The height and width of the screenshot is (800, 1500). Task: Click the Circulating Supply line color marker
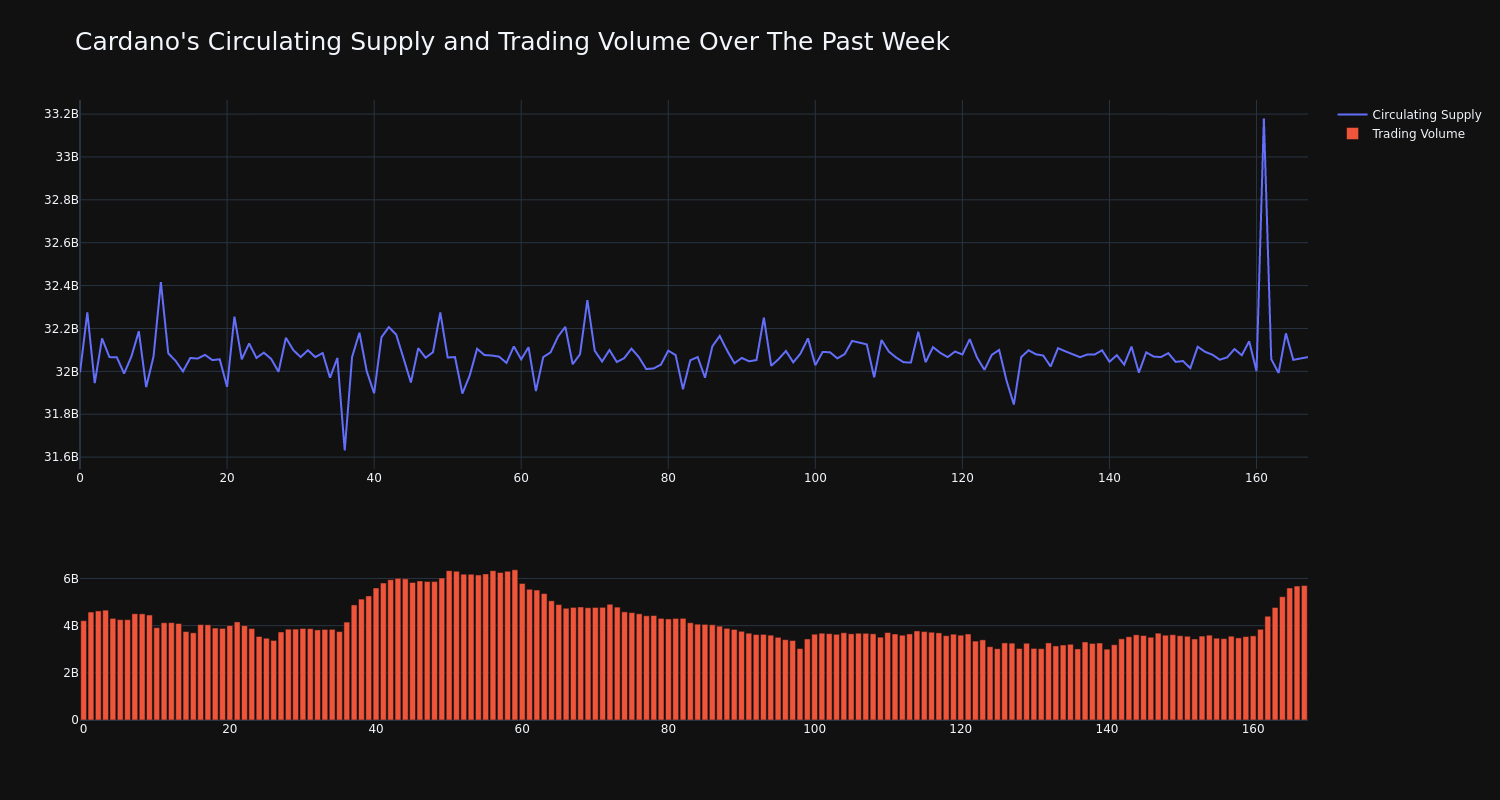point(1352,115)
